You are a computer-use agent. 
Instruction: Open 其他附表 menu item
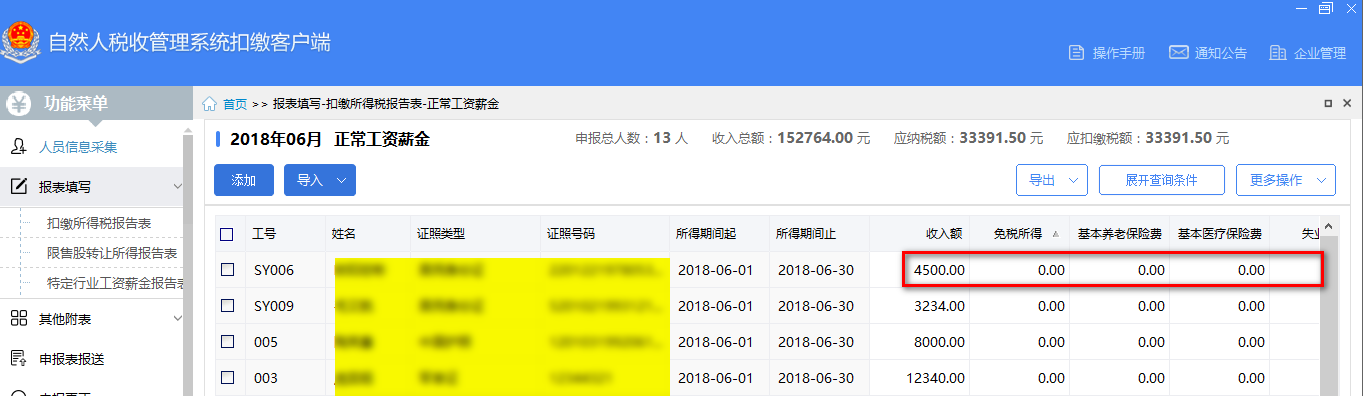[x=65, y=318]
